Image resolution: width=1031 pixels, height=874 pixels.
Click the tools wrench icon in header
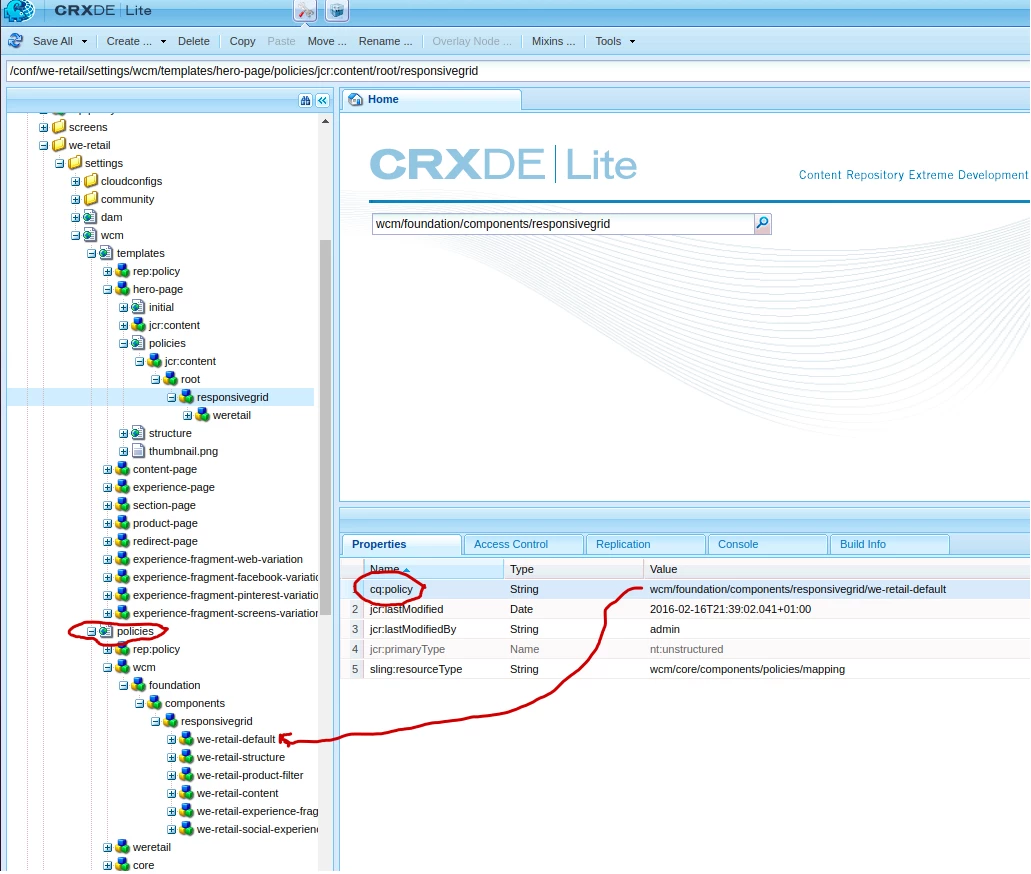coord(305,11)
